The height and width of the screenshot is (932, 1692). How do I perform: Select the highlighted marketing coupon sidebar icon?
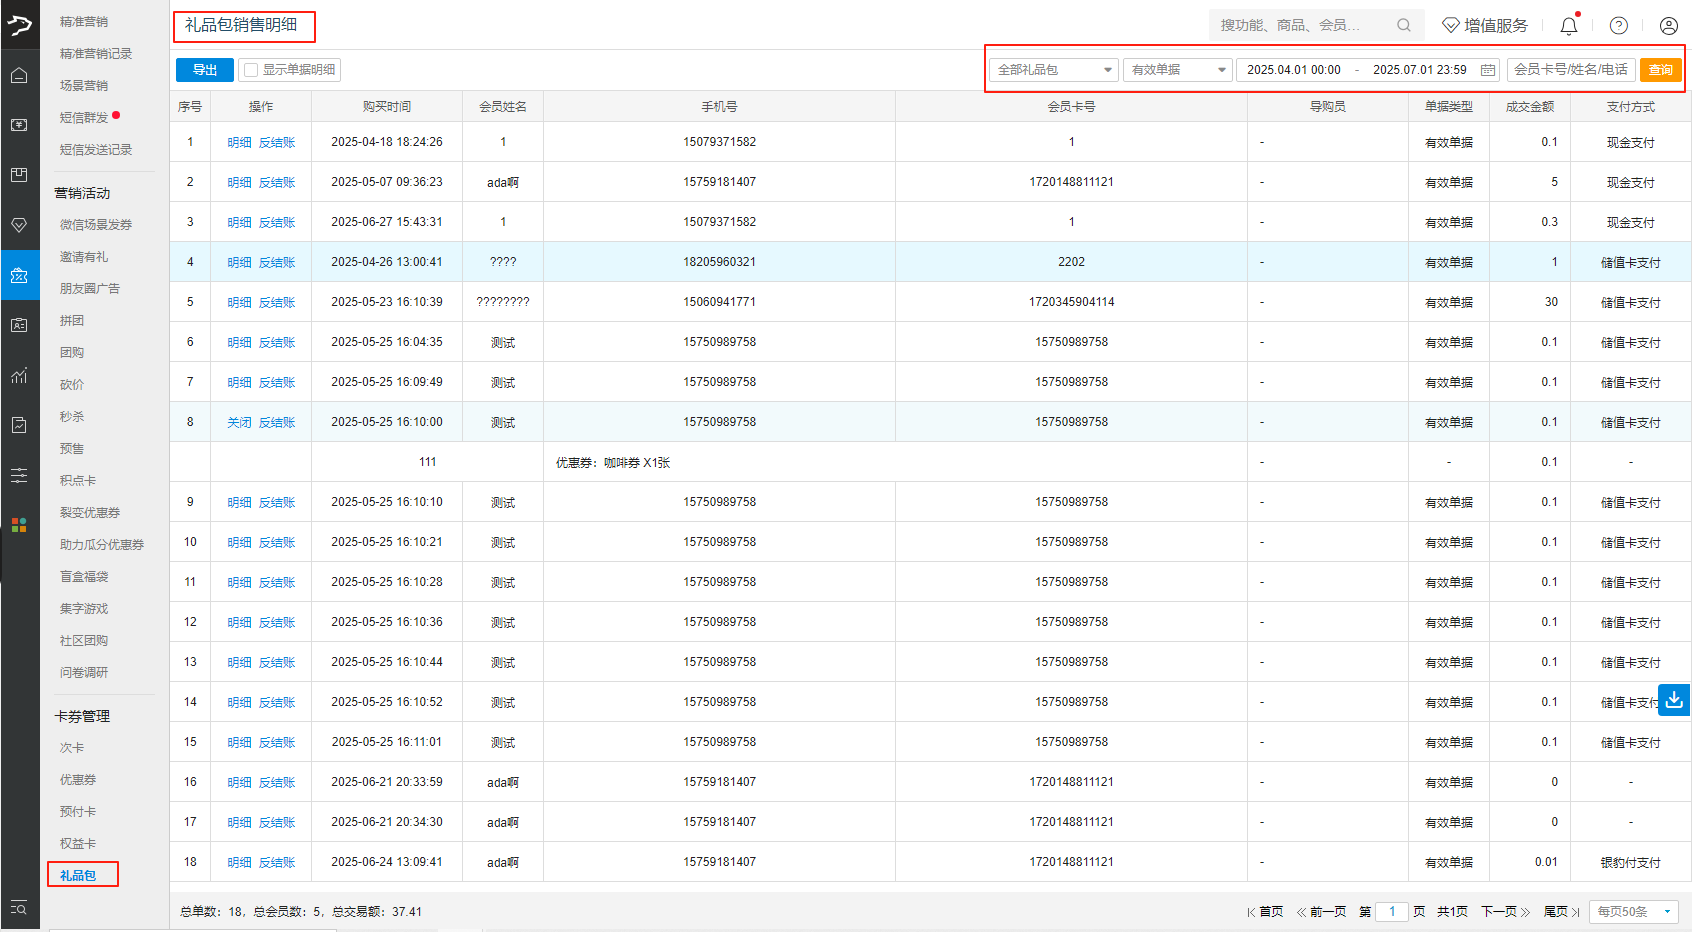pos(19,275)
